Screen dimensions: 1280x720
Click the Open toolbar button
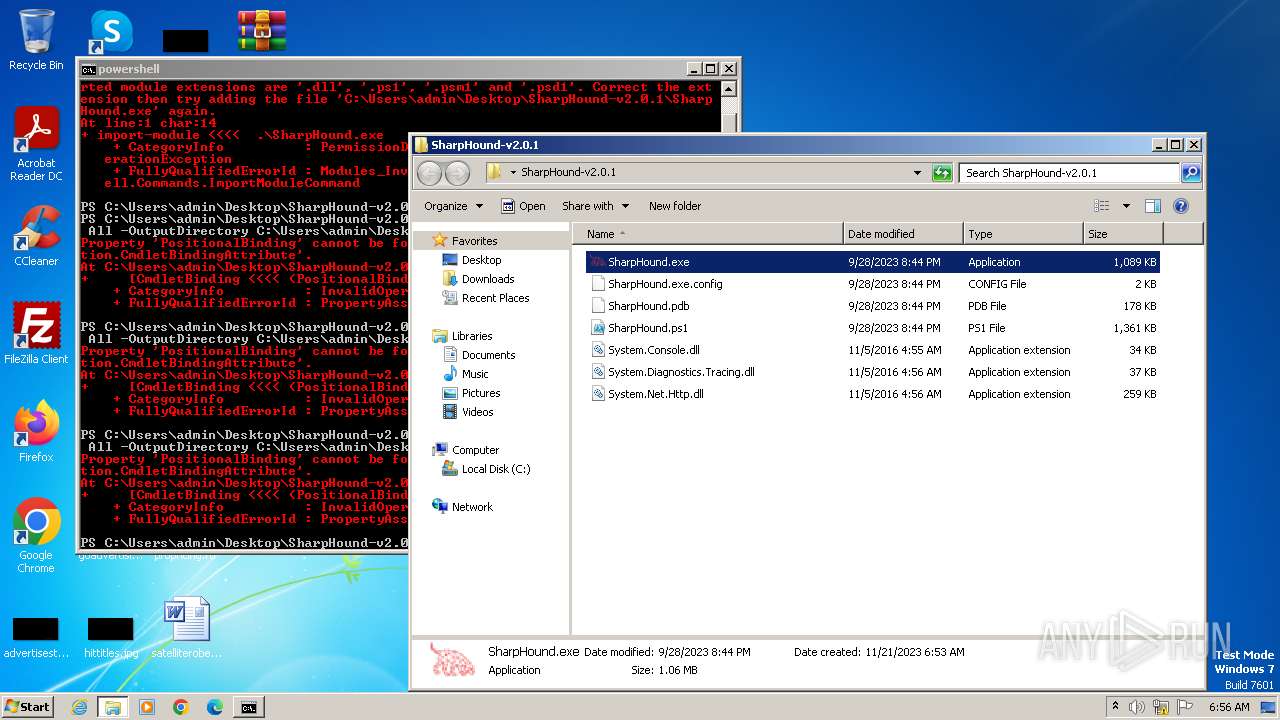point(523,206)
